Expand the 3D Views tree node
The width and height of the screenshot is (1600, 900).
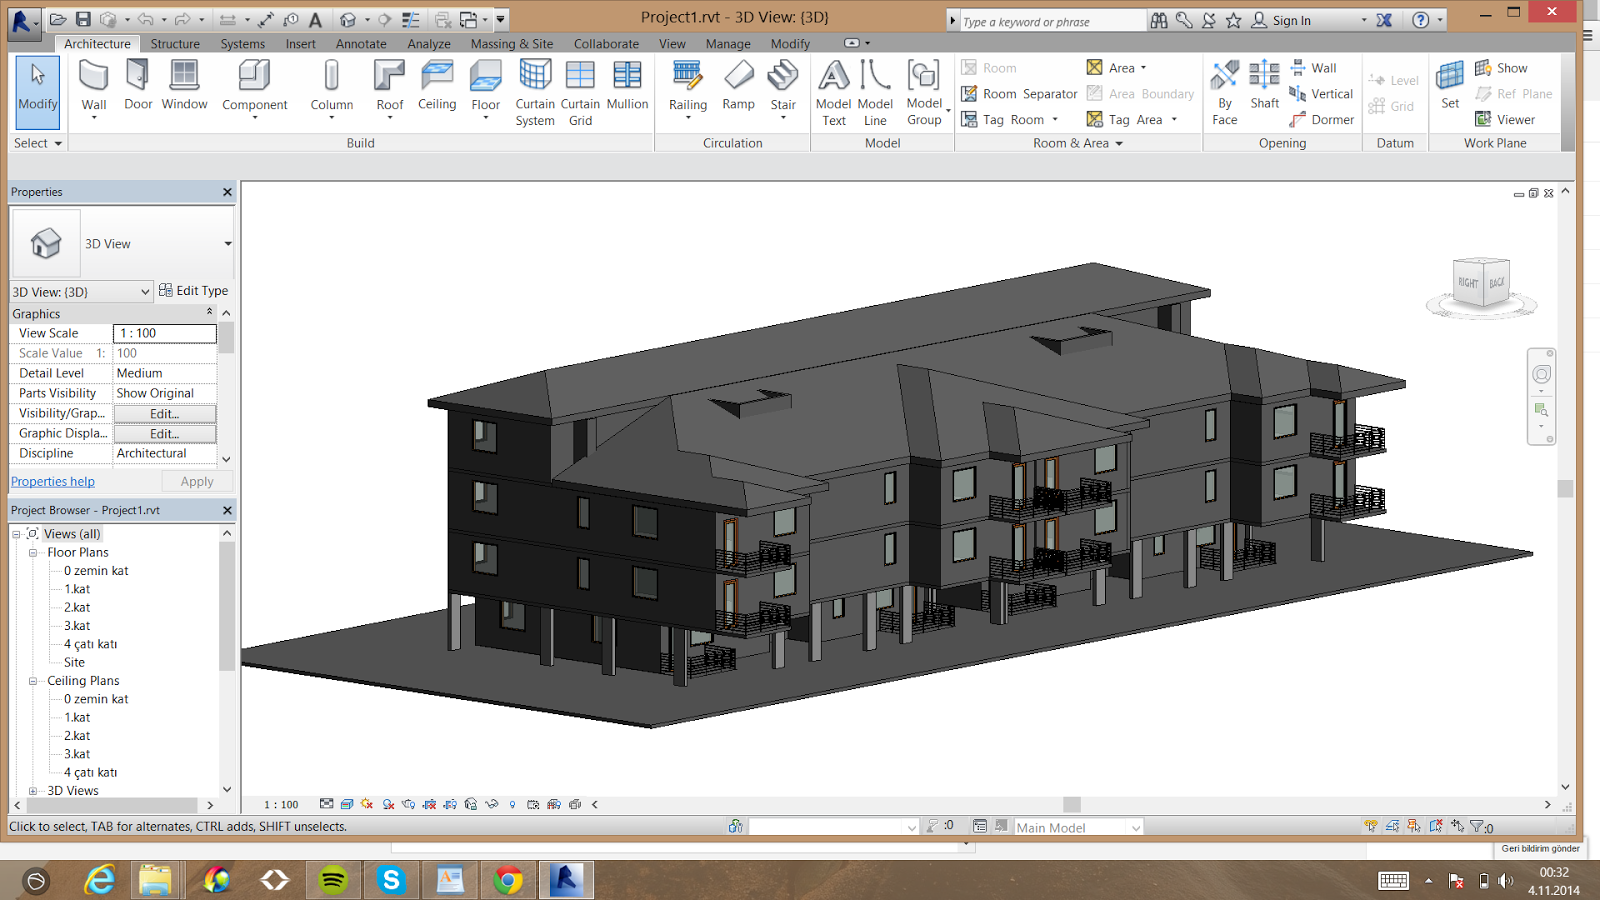click(x=33, y=791)
